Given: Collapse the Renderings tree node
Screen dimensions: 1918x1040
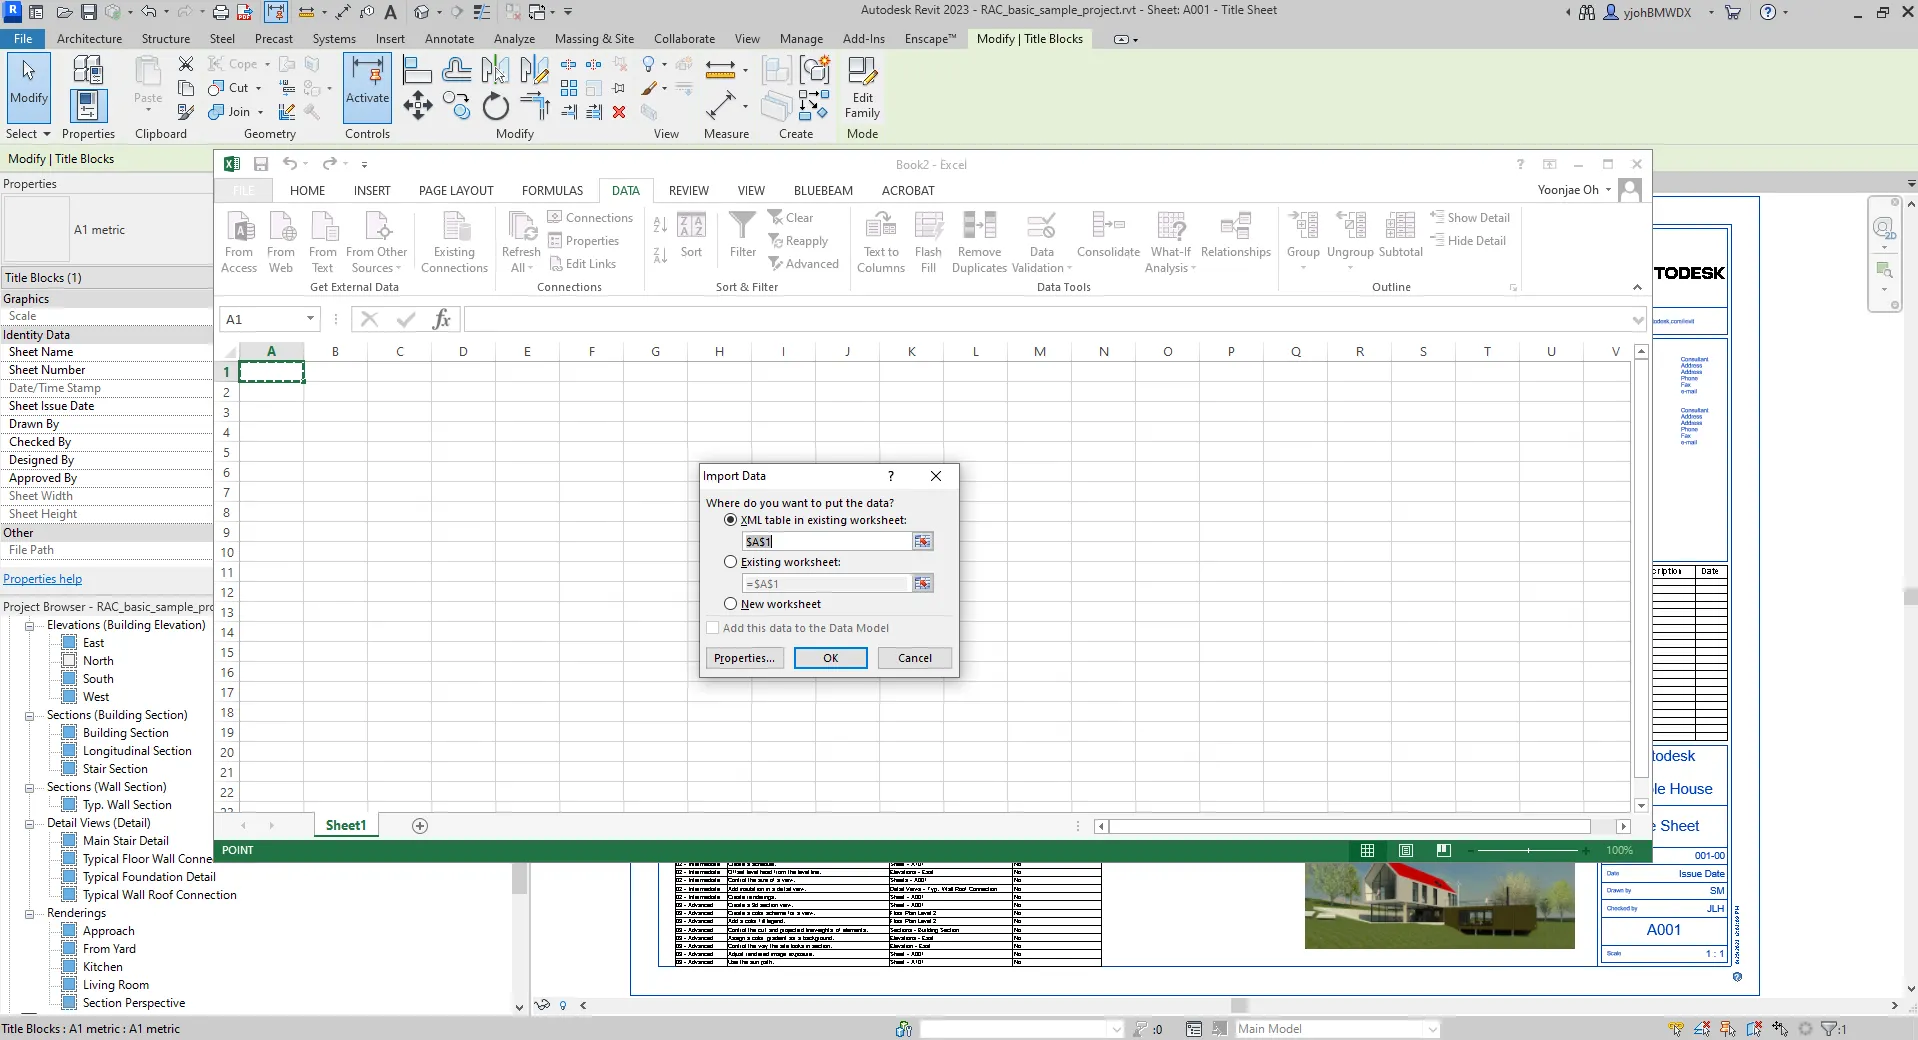Looking at the screenshot, I should point(30,914).
